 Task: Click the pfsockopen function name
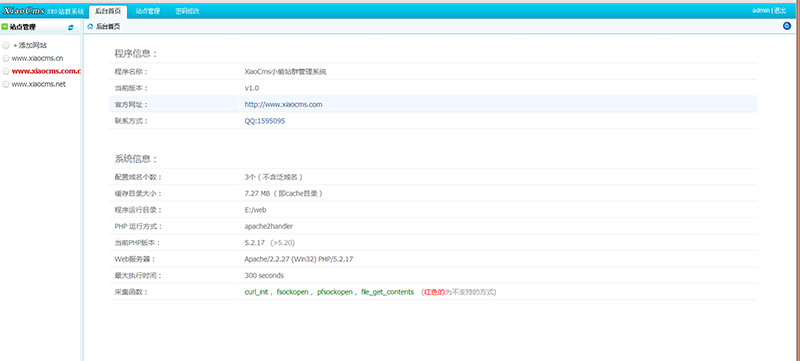pos(334,292)
